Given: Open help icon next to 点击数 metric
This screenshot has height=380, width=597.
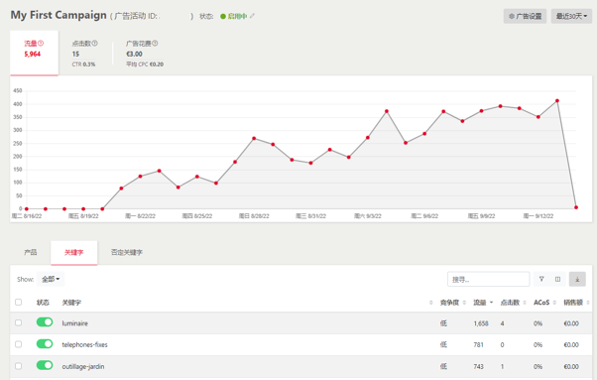Looking at the screenshot, I should point(95,43).
